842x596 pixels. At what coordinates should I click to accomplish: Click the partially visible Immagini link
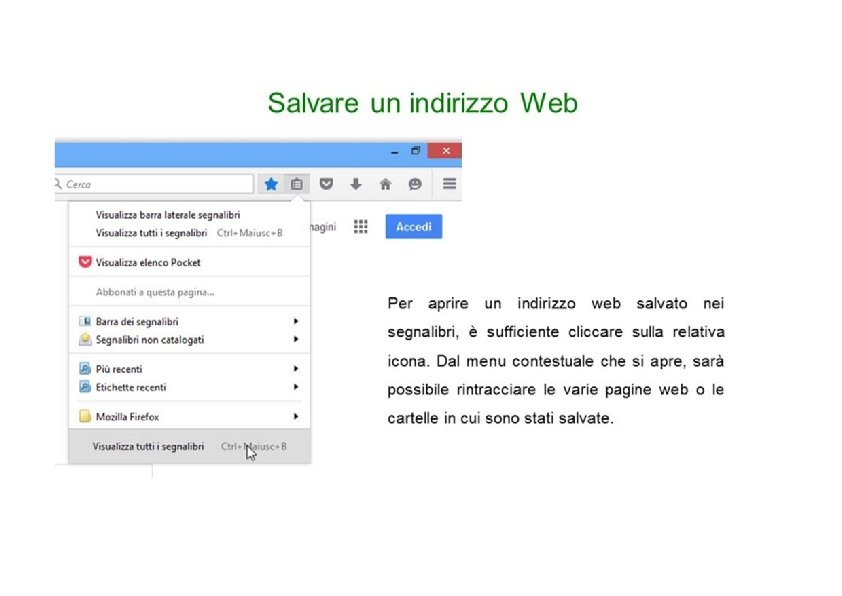point(324,227)
